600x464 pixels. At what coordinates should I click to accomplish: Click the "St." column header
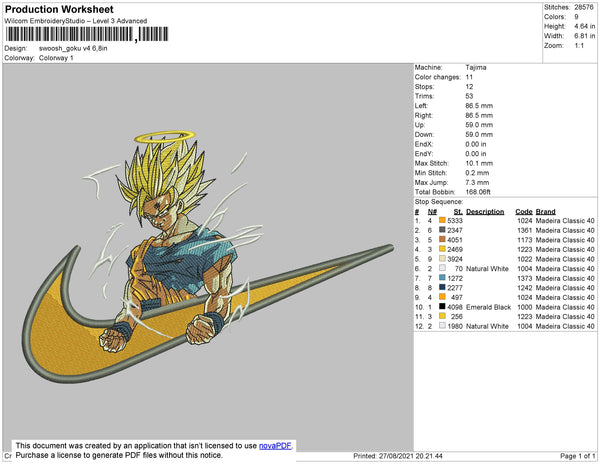[458, 212]
